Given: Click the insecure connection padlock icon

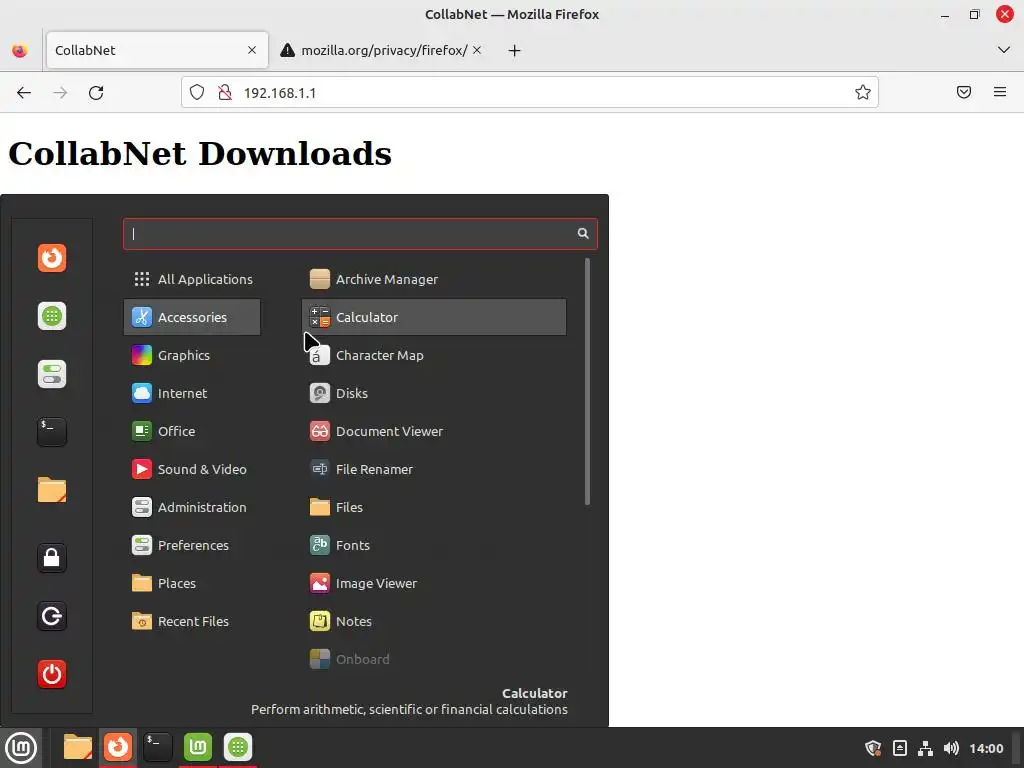Looking at the screenshot, I should click(x=225, y=92).
